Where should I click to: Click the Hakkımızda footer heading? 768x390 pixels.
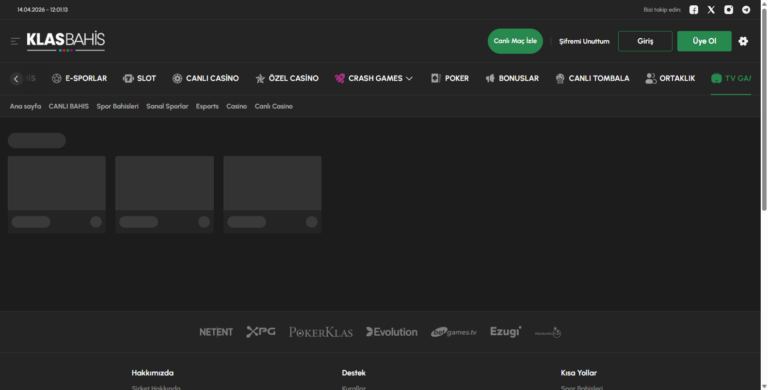pos(152,373)
